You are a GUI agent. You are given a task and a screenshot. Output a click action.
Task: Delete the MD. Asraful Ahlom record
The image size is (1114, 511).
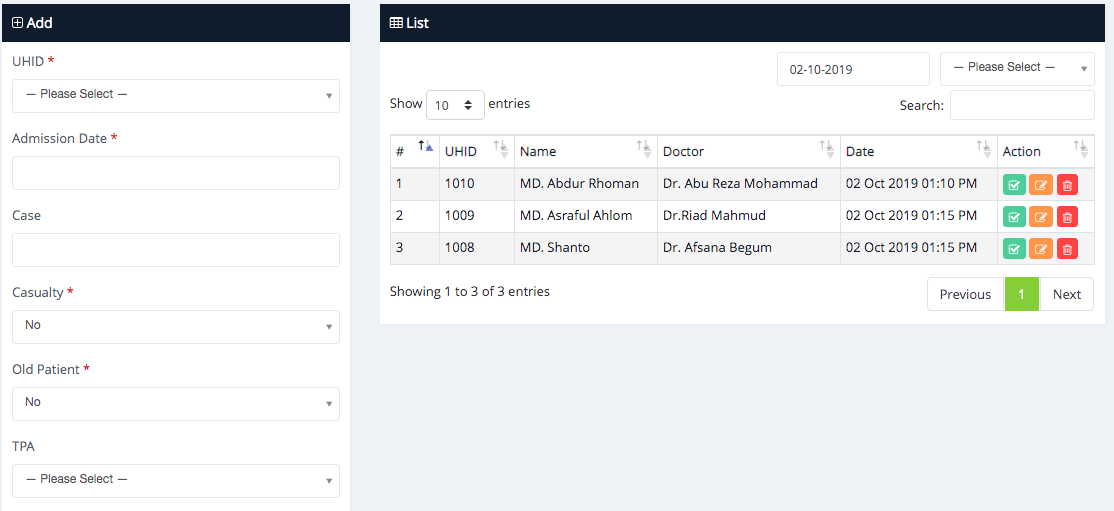point(1067,217)
